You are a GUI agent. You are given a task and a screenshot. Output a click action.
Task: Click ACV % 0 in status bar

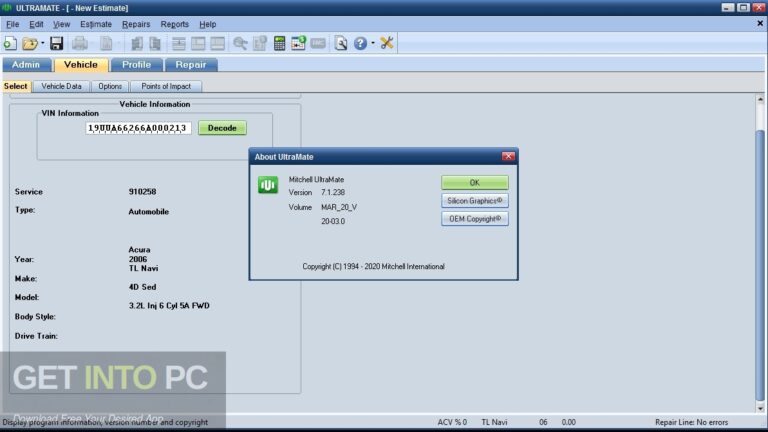[452, 422]
